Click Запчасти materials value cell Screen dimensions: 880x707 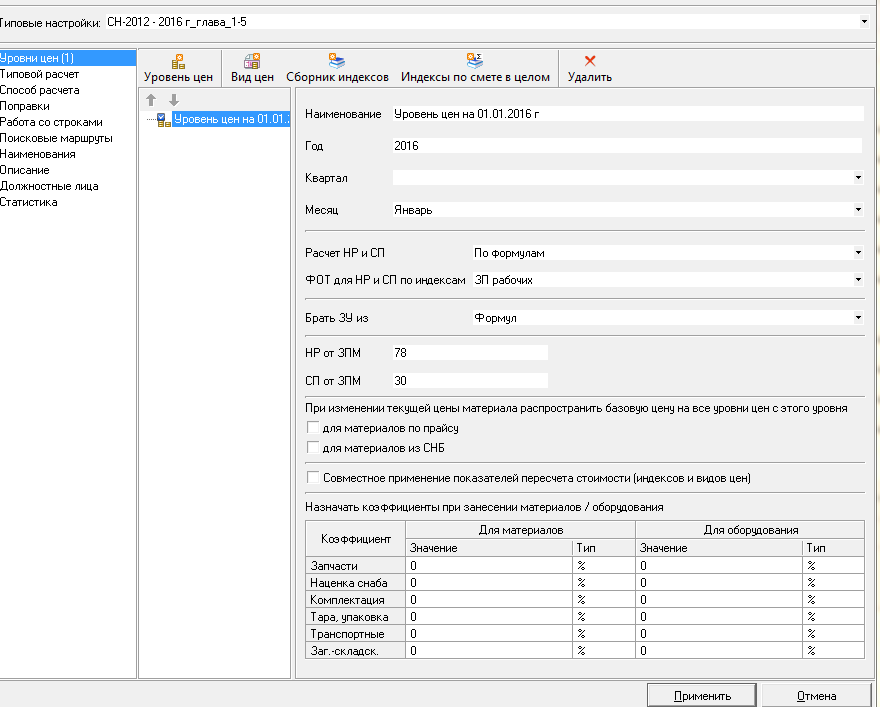pyautogui.click(x=489, y=566)
